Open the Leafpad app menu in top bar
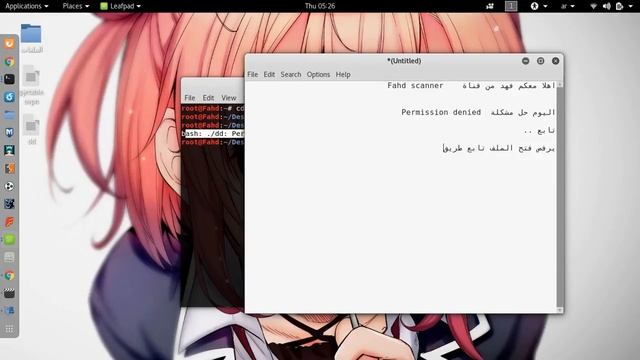This screenshot has height=360, width=640. [x=121, y=6]
